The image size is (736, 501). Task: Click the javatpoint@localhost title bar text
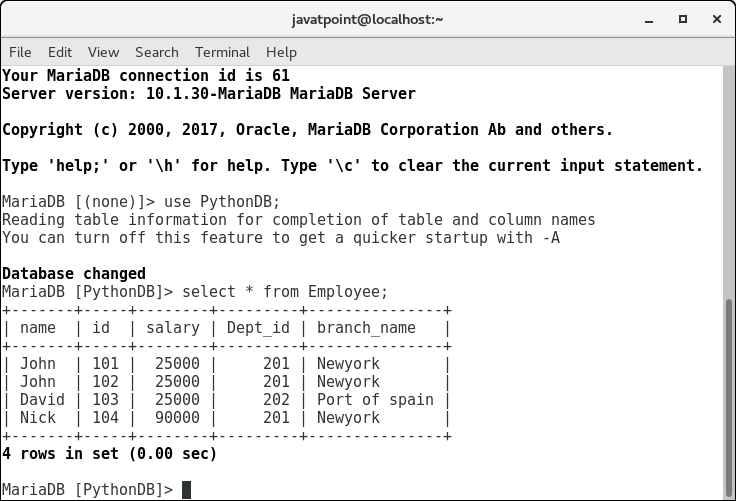(368, 19)
